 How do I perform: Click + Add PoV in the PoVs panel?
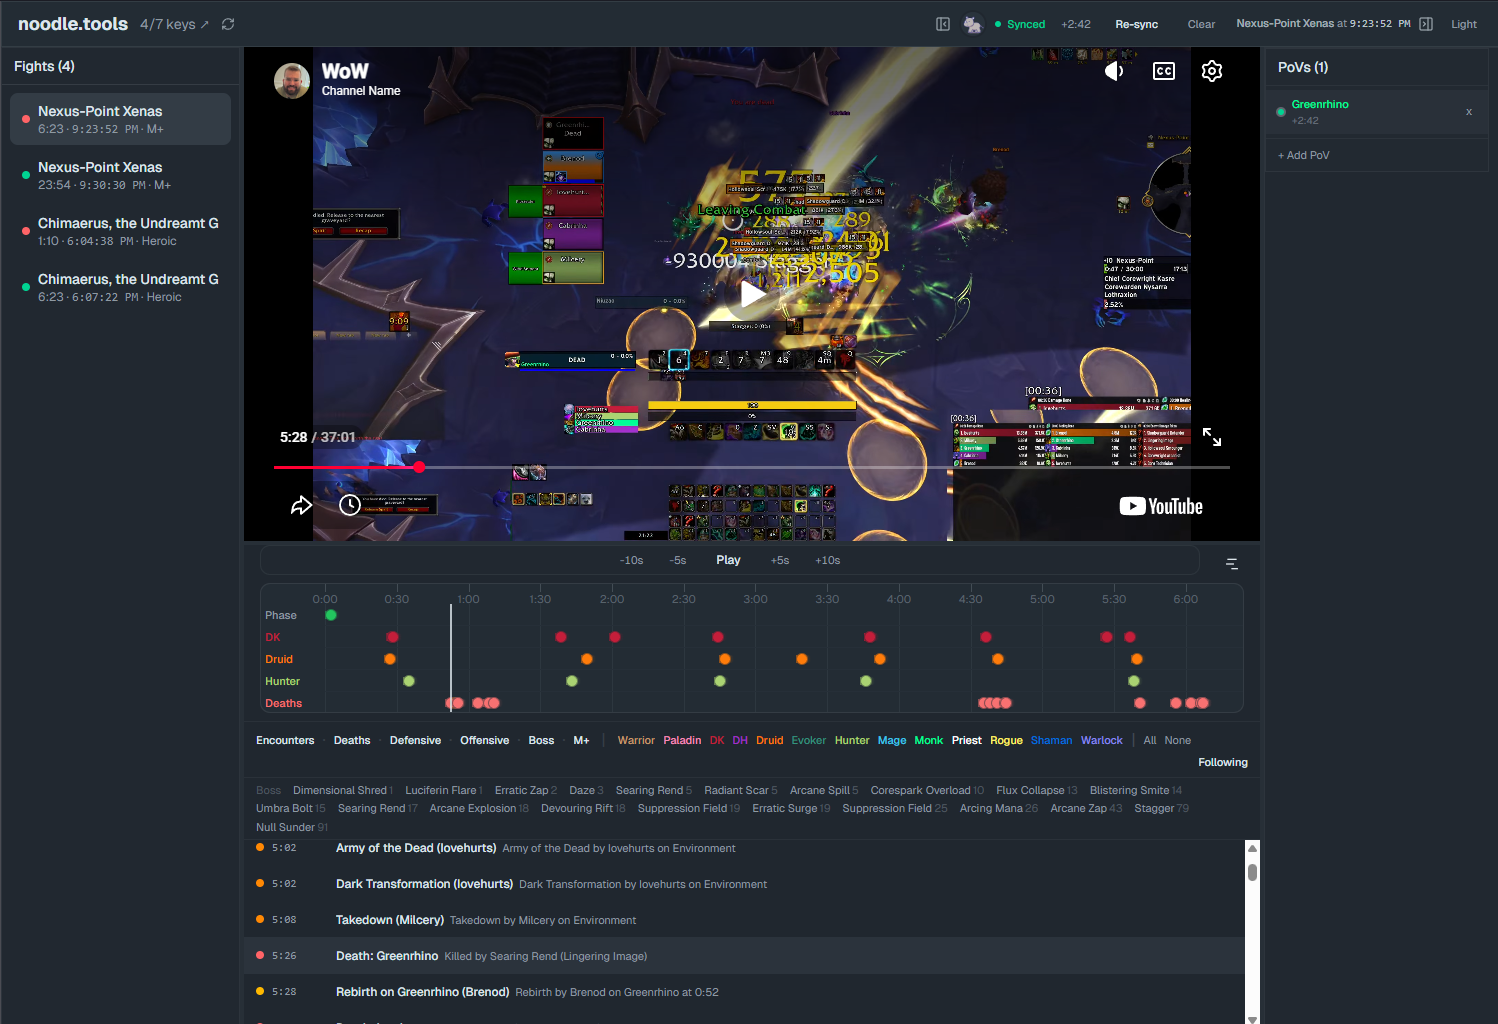click(x=1303, y=155)
